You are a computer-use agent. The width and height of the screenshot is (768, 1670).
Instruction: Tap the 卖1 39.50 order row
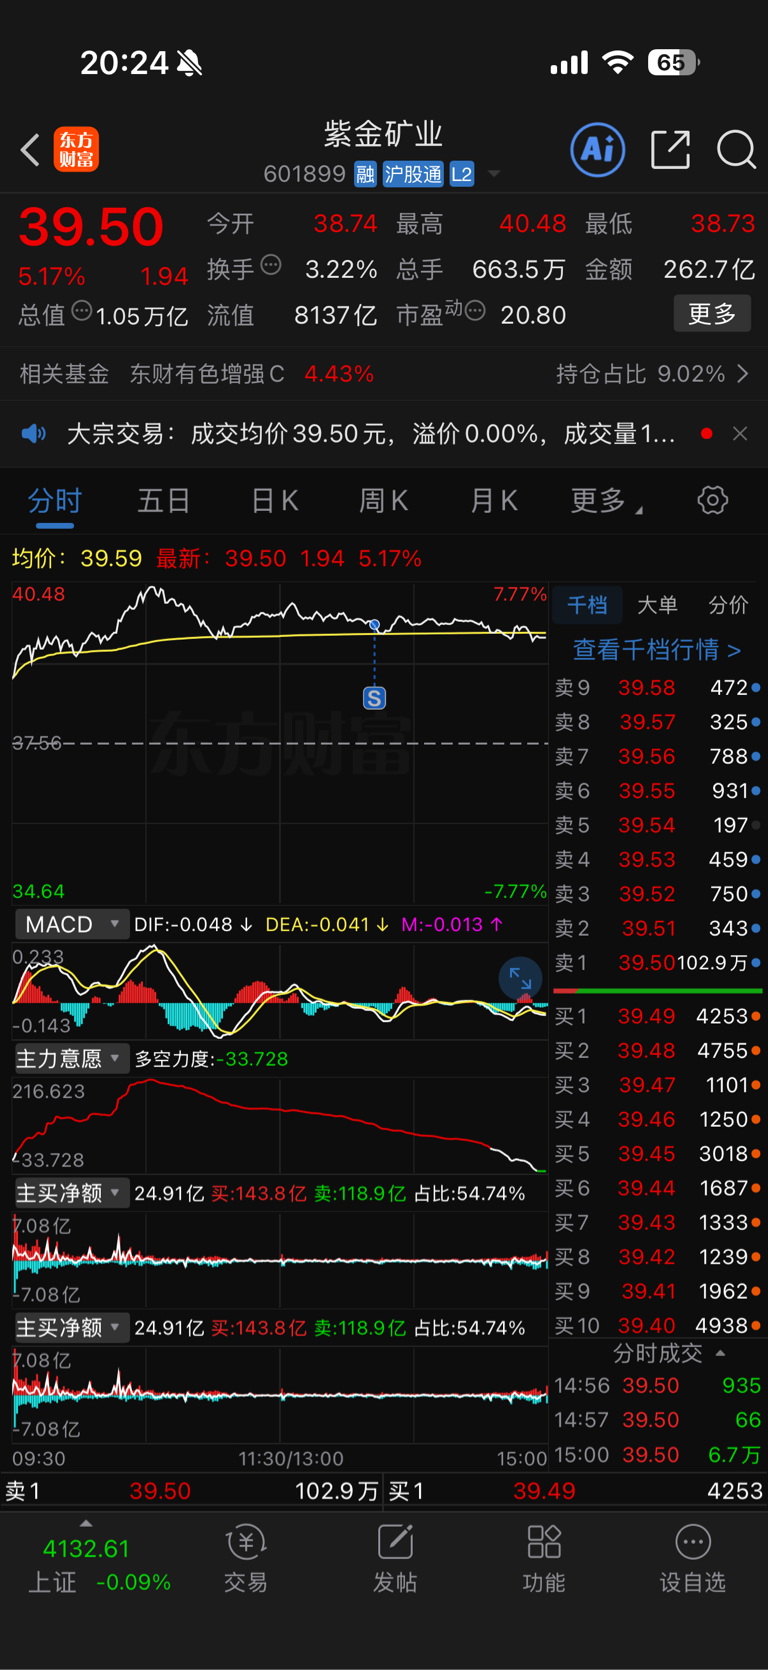pos(657,963)
